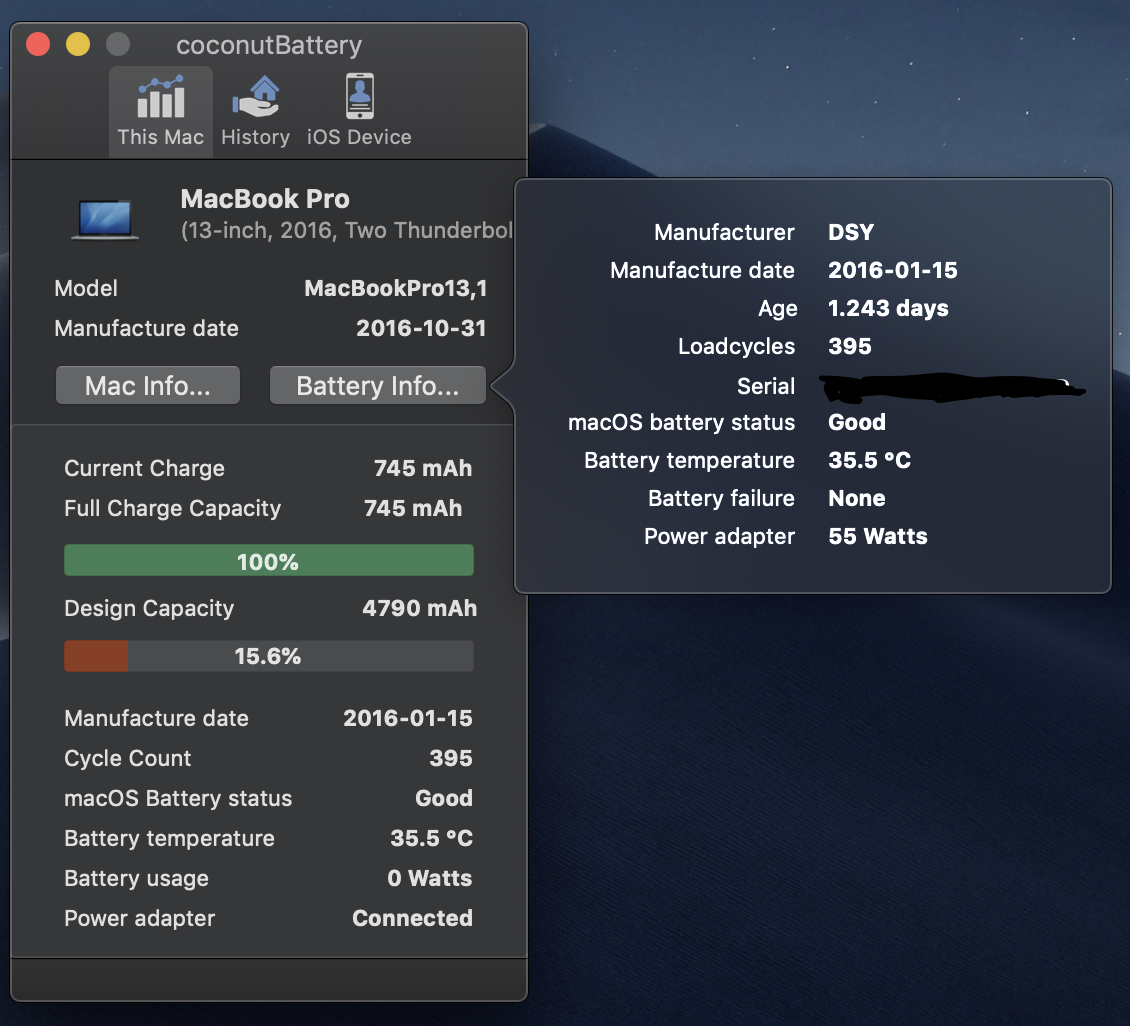Close the coconutBattery window with red button

[37, 44]
